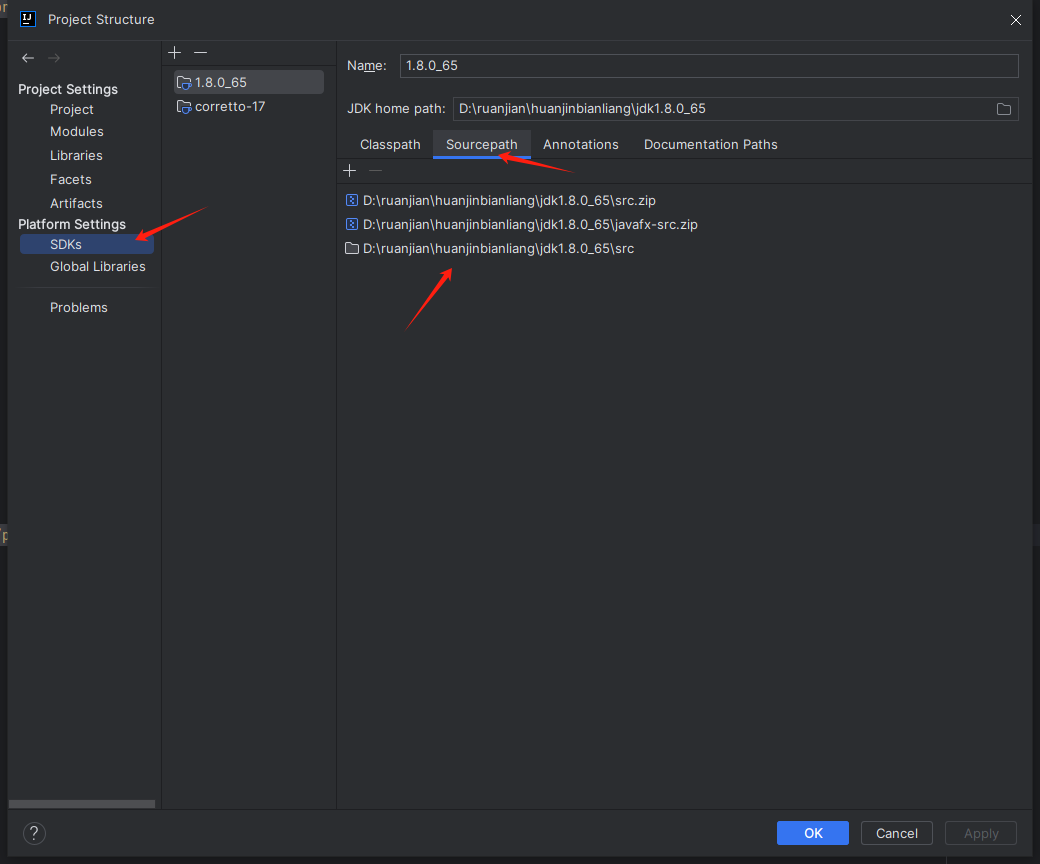Image resolution: width=1040 pixels, height=864 pixels.
Task: Select the src folder source path entry
Action: [497, 248]
